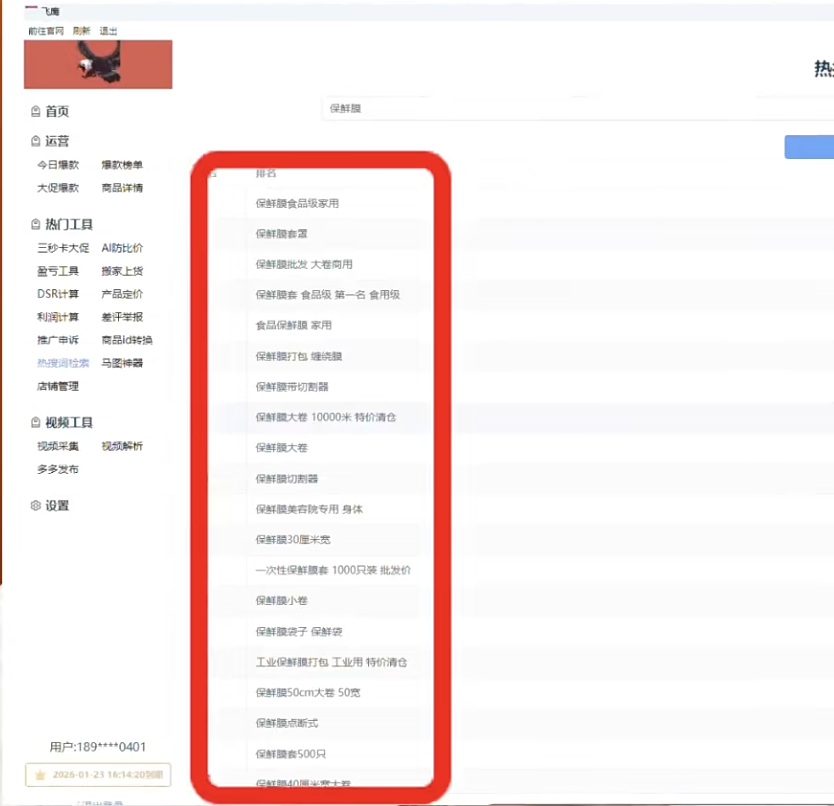
Task: Open the 马图神器 tool
Action: pyautogui.click(x=122, y=363)
